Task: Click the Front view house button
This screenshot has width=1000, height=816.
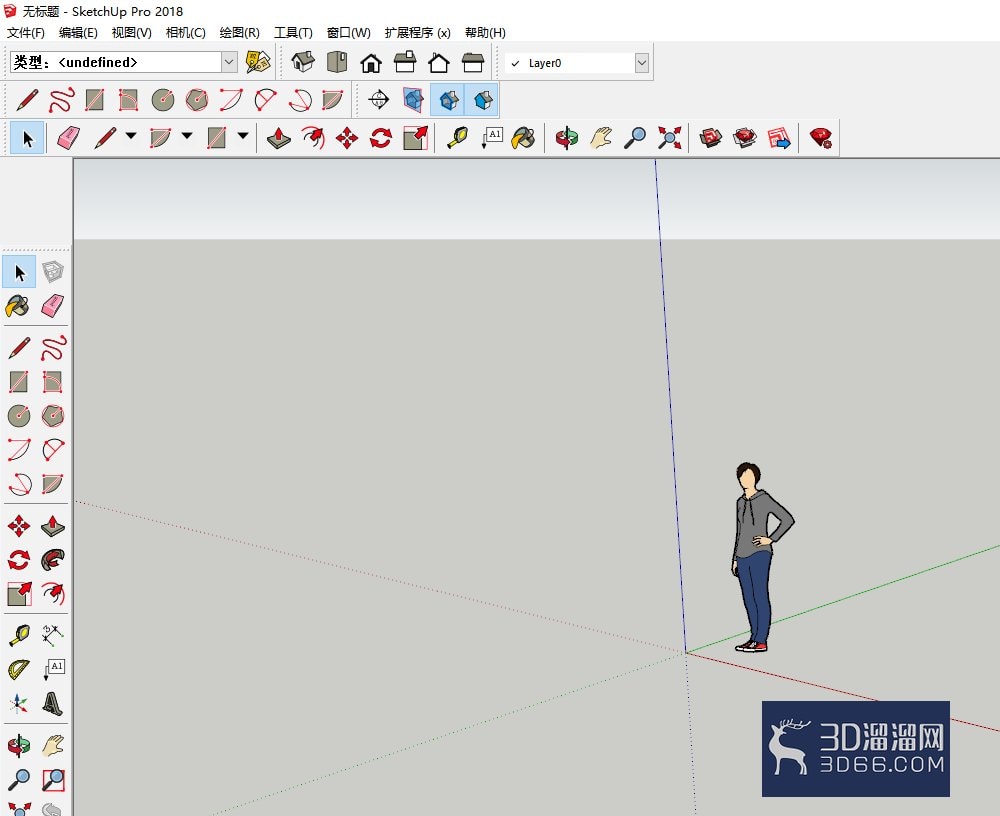Action: point(371,62)
